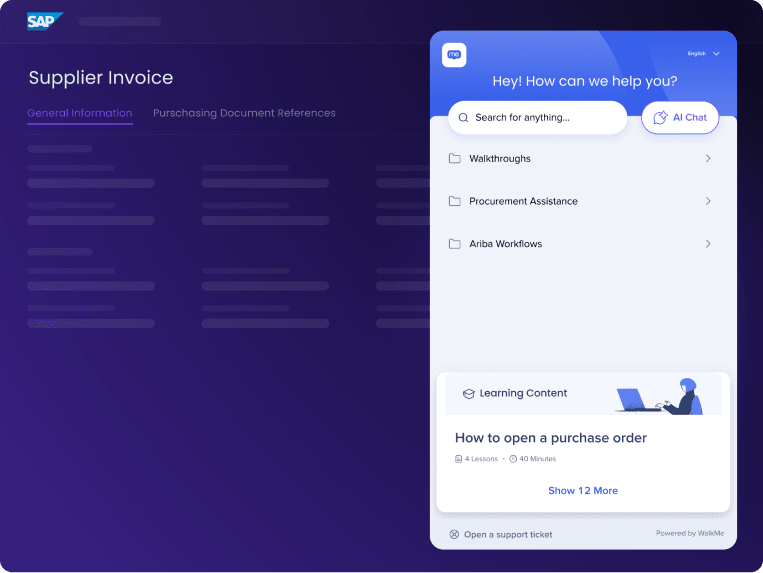Image resolution: width=763 pixels, height=573 pixels.
Task: Click the Ariba Workflows folder icon
Action: click(x=454, y=244)
